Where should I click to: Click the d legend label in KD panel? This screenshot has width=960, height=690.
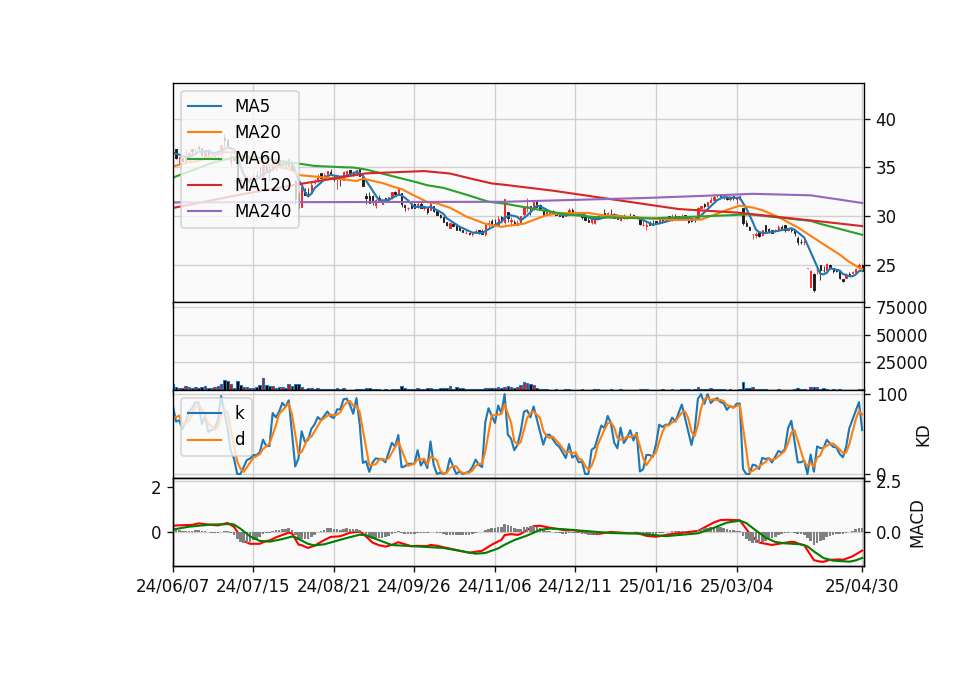239,439
